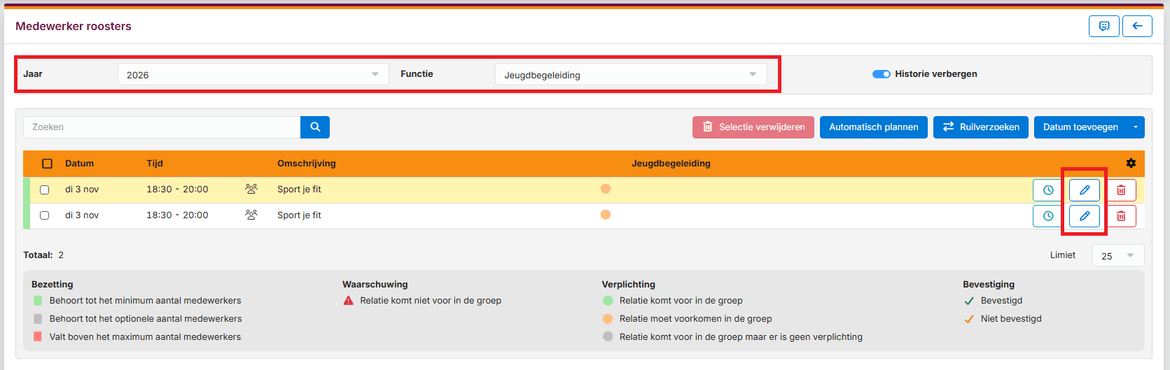Click the group icon in the yellow row
Viewport: 1170px width, 370px height.
[251, 189]
